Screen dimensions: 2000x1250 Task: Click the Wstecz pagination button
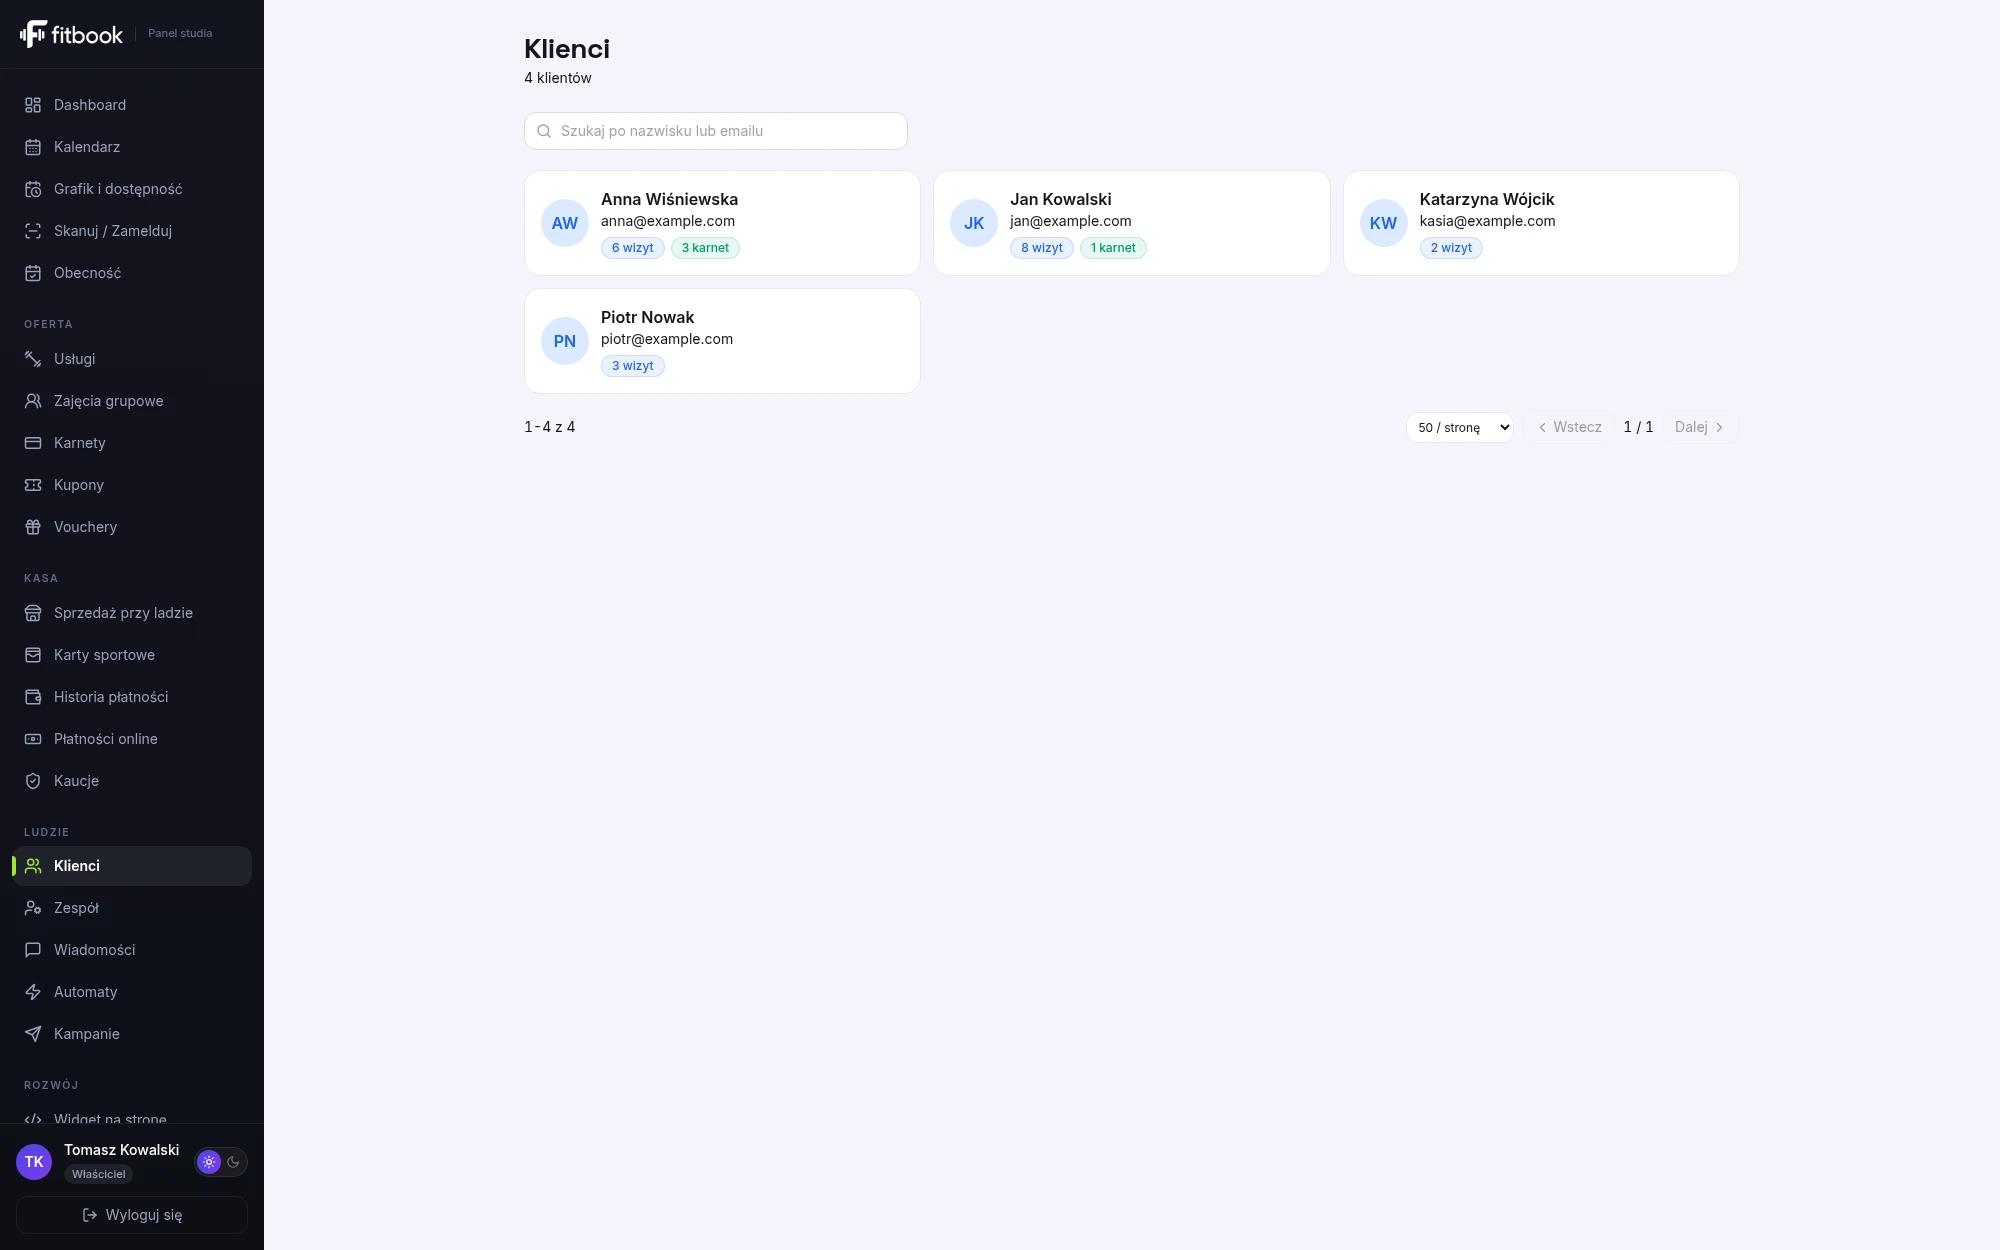[x=1569, y=427]
